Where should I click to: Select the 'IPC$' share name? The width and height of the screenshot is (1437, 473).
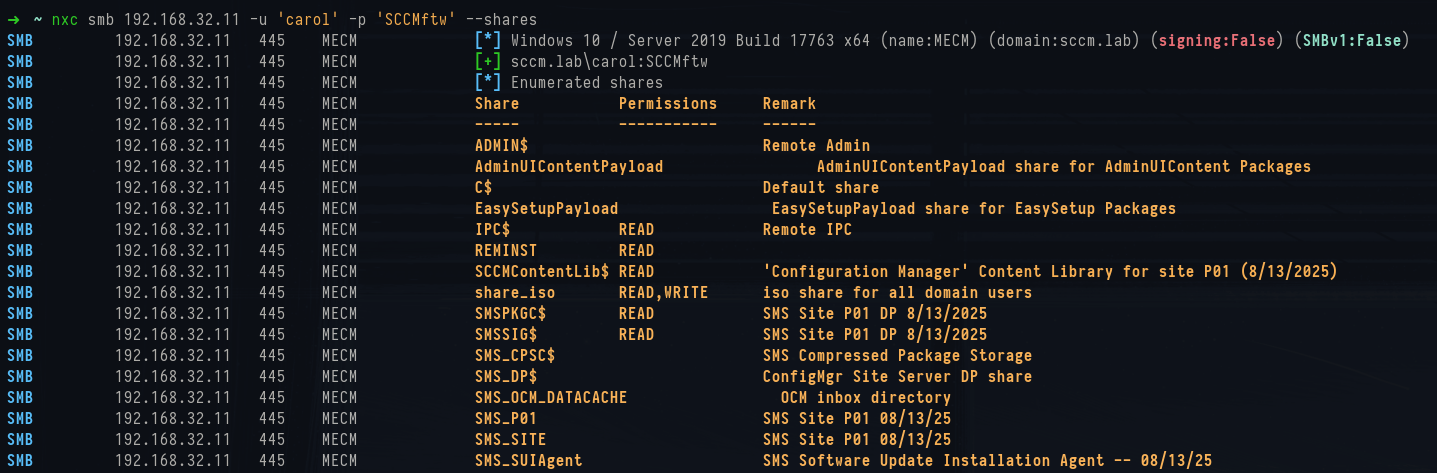point(493,230)
